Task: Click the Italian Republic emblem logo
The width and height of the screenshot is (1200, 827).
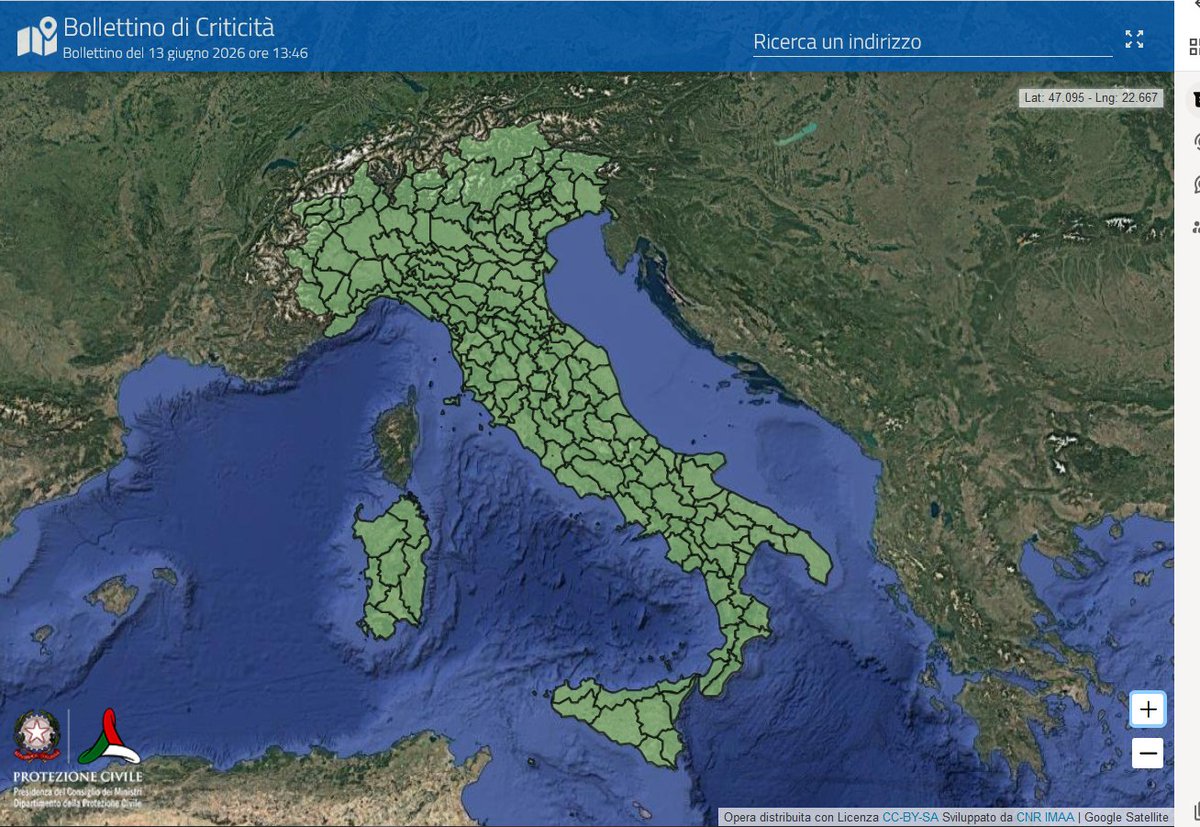Action: tap(37, 736)
